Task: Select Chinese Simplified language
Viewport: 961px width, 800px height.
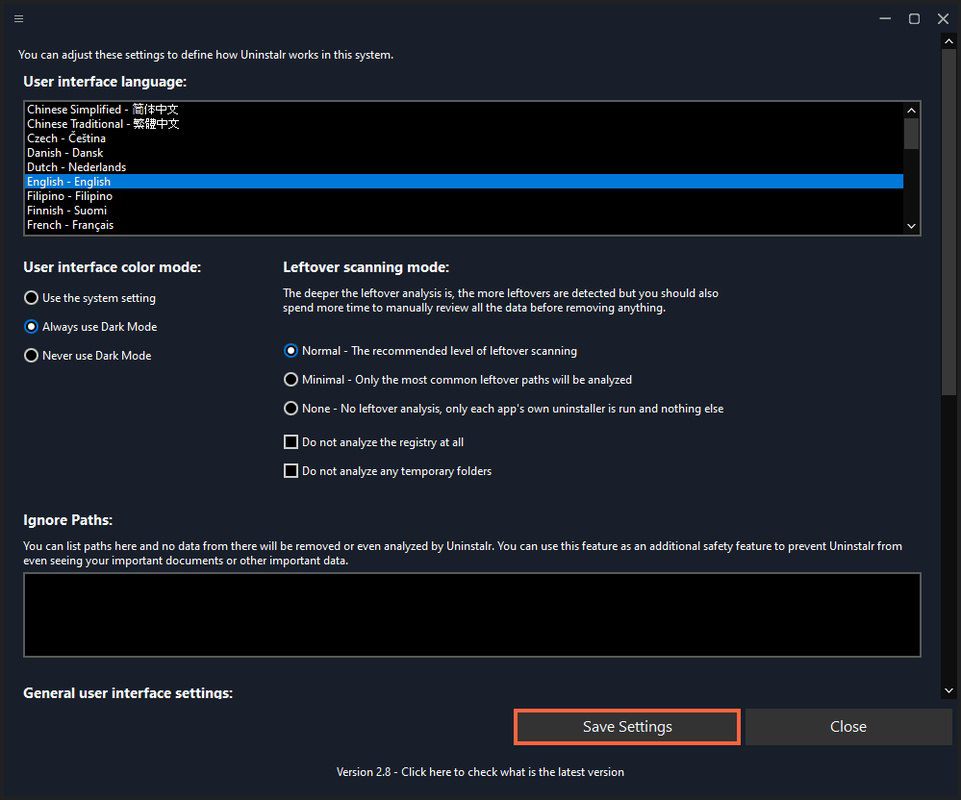Action: coord(464,109)
